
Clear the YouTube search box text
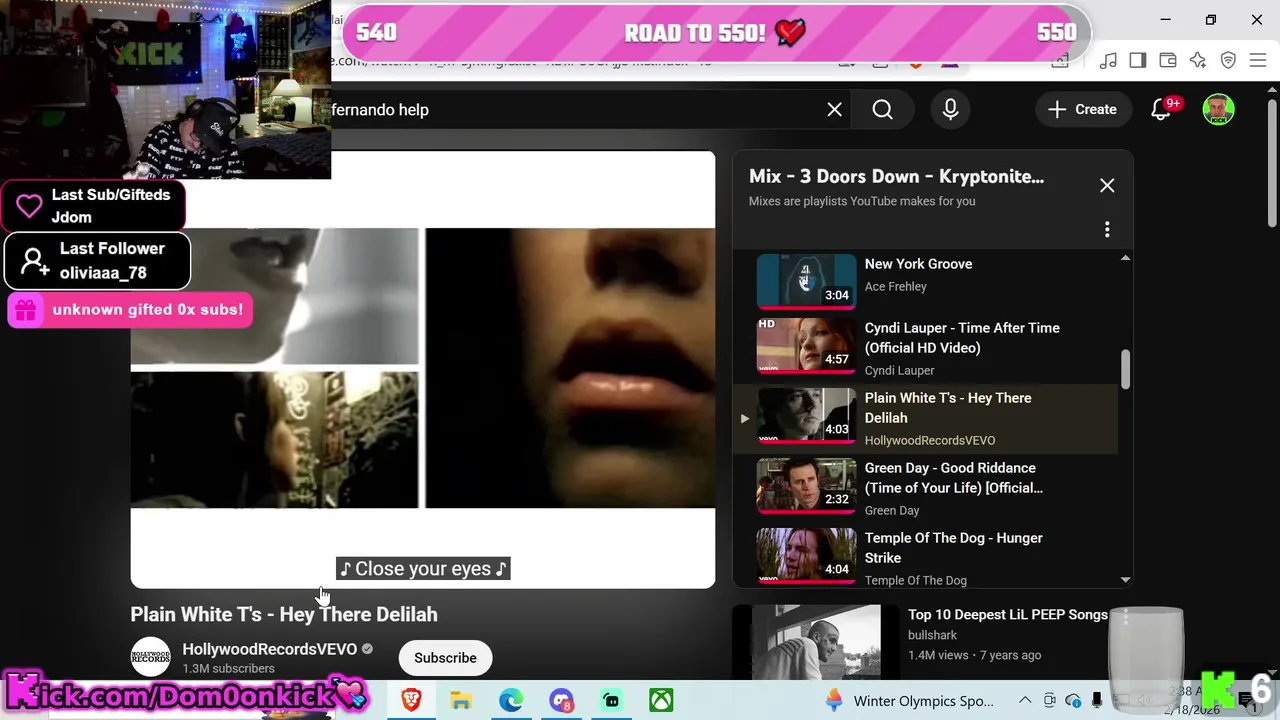(834, 110)
